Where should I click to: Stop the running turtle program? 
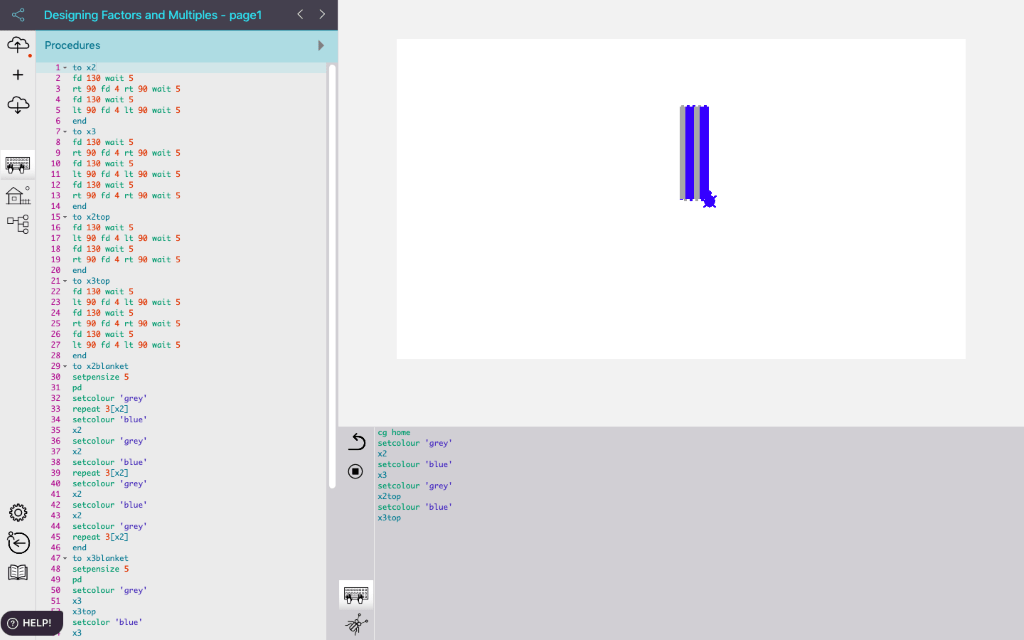click(356, 471)
